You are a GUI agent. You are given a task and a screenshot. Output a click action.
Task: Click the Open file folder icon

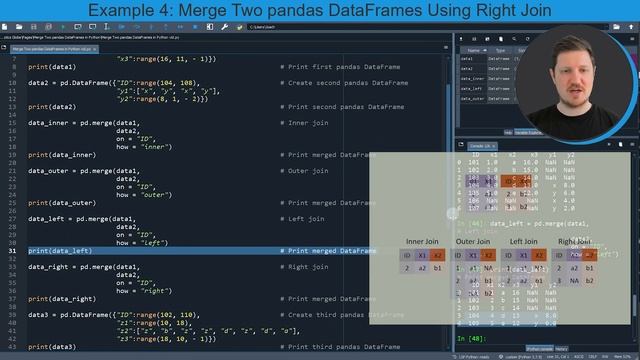[19, 27]
